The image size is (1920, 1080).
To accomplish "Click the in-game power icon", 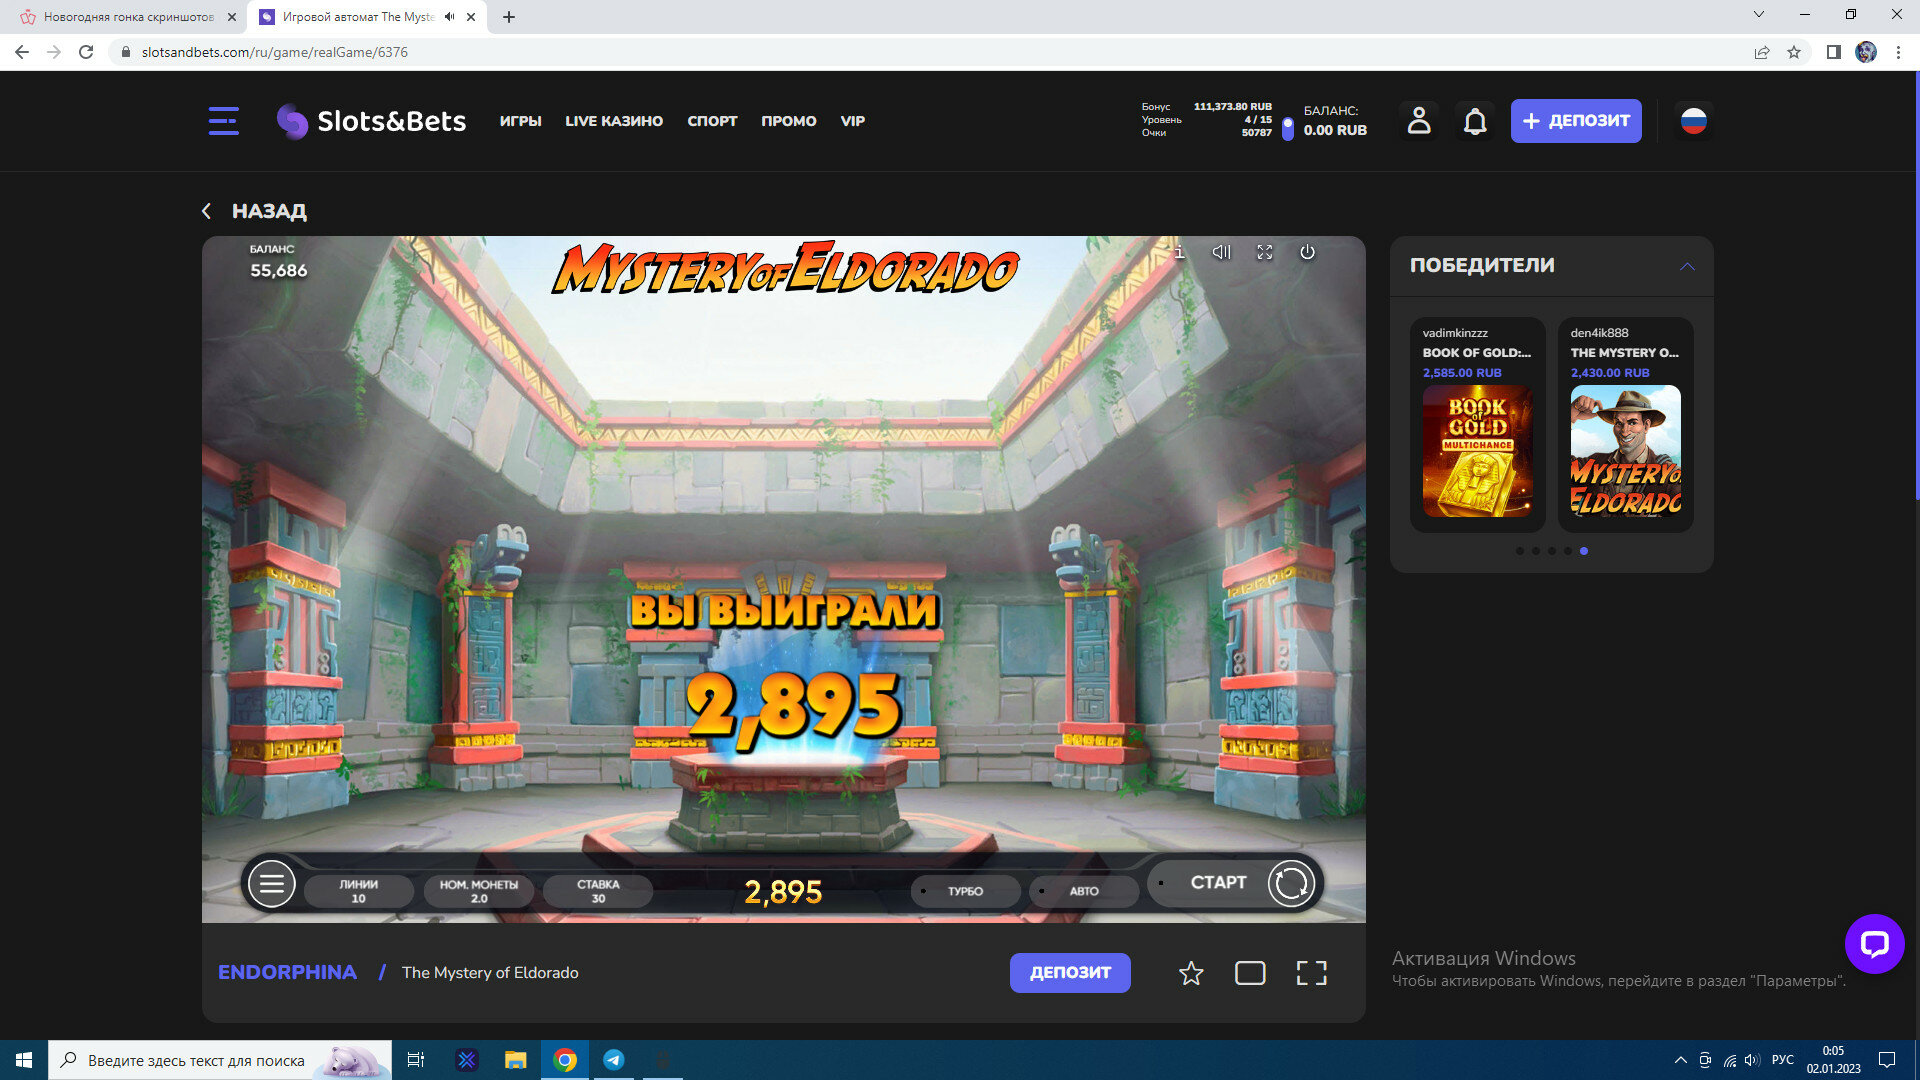I will pos(1307,252).
